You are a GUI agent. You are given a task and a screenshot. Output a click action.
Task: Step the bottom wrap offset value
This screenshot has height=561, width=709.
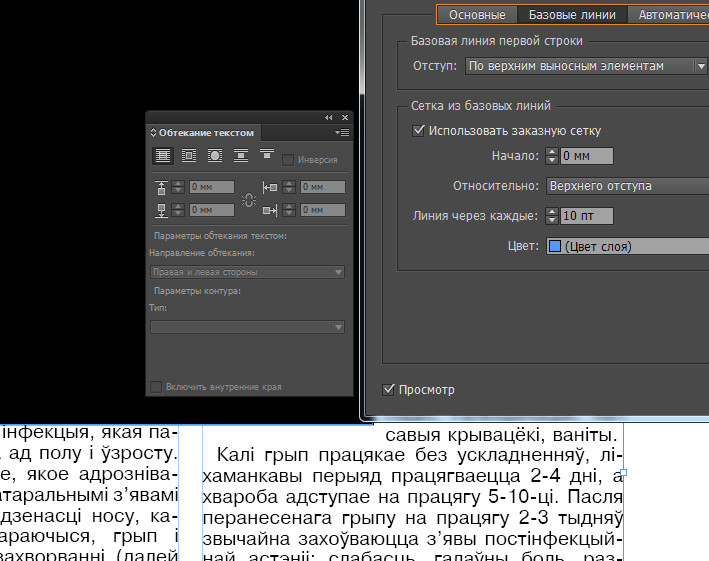[179, 210]
